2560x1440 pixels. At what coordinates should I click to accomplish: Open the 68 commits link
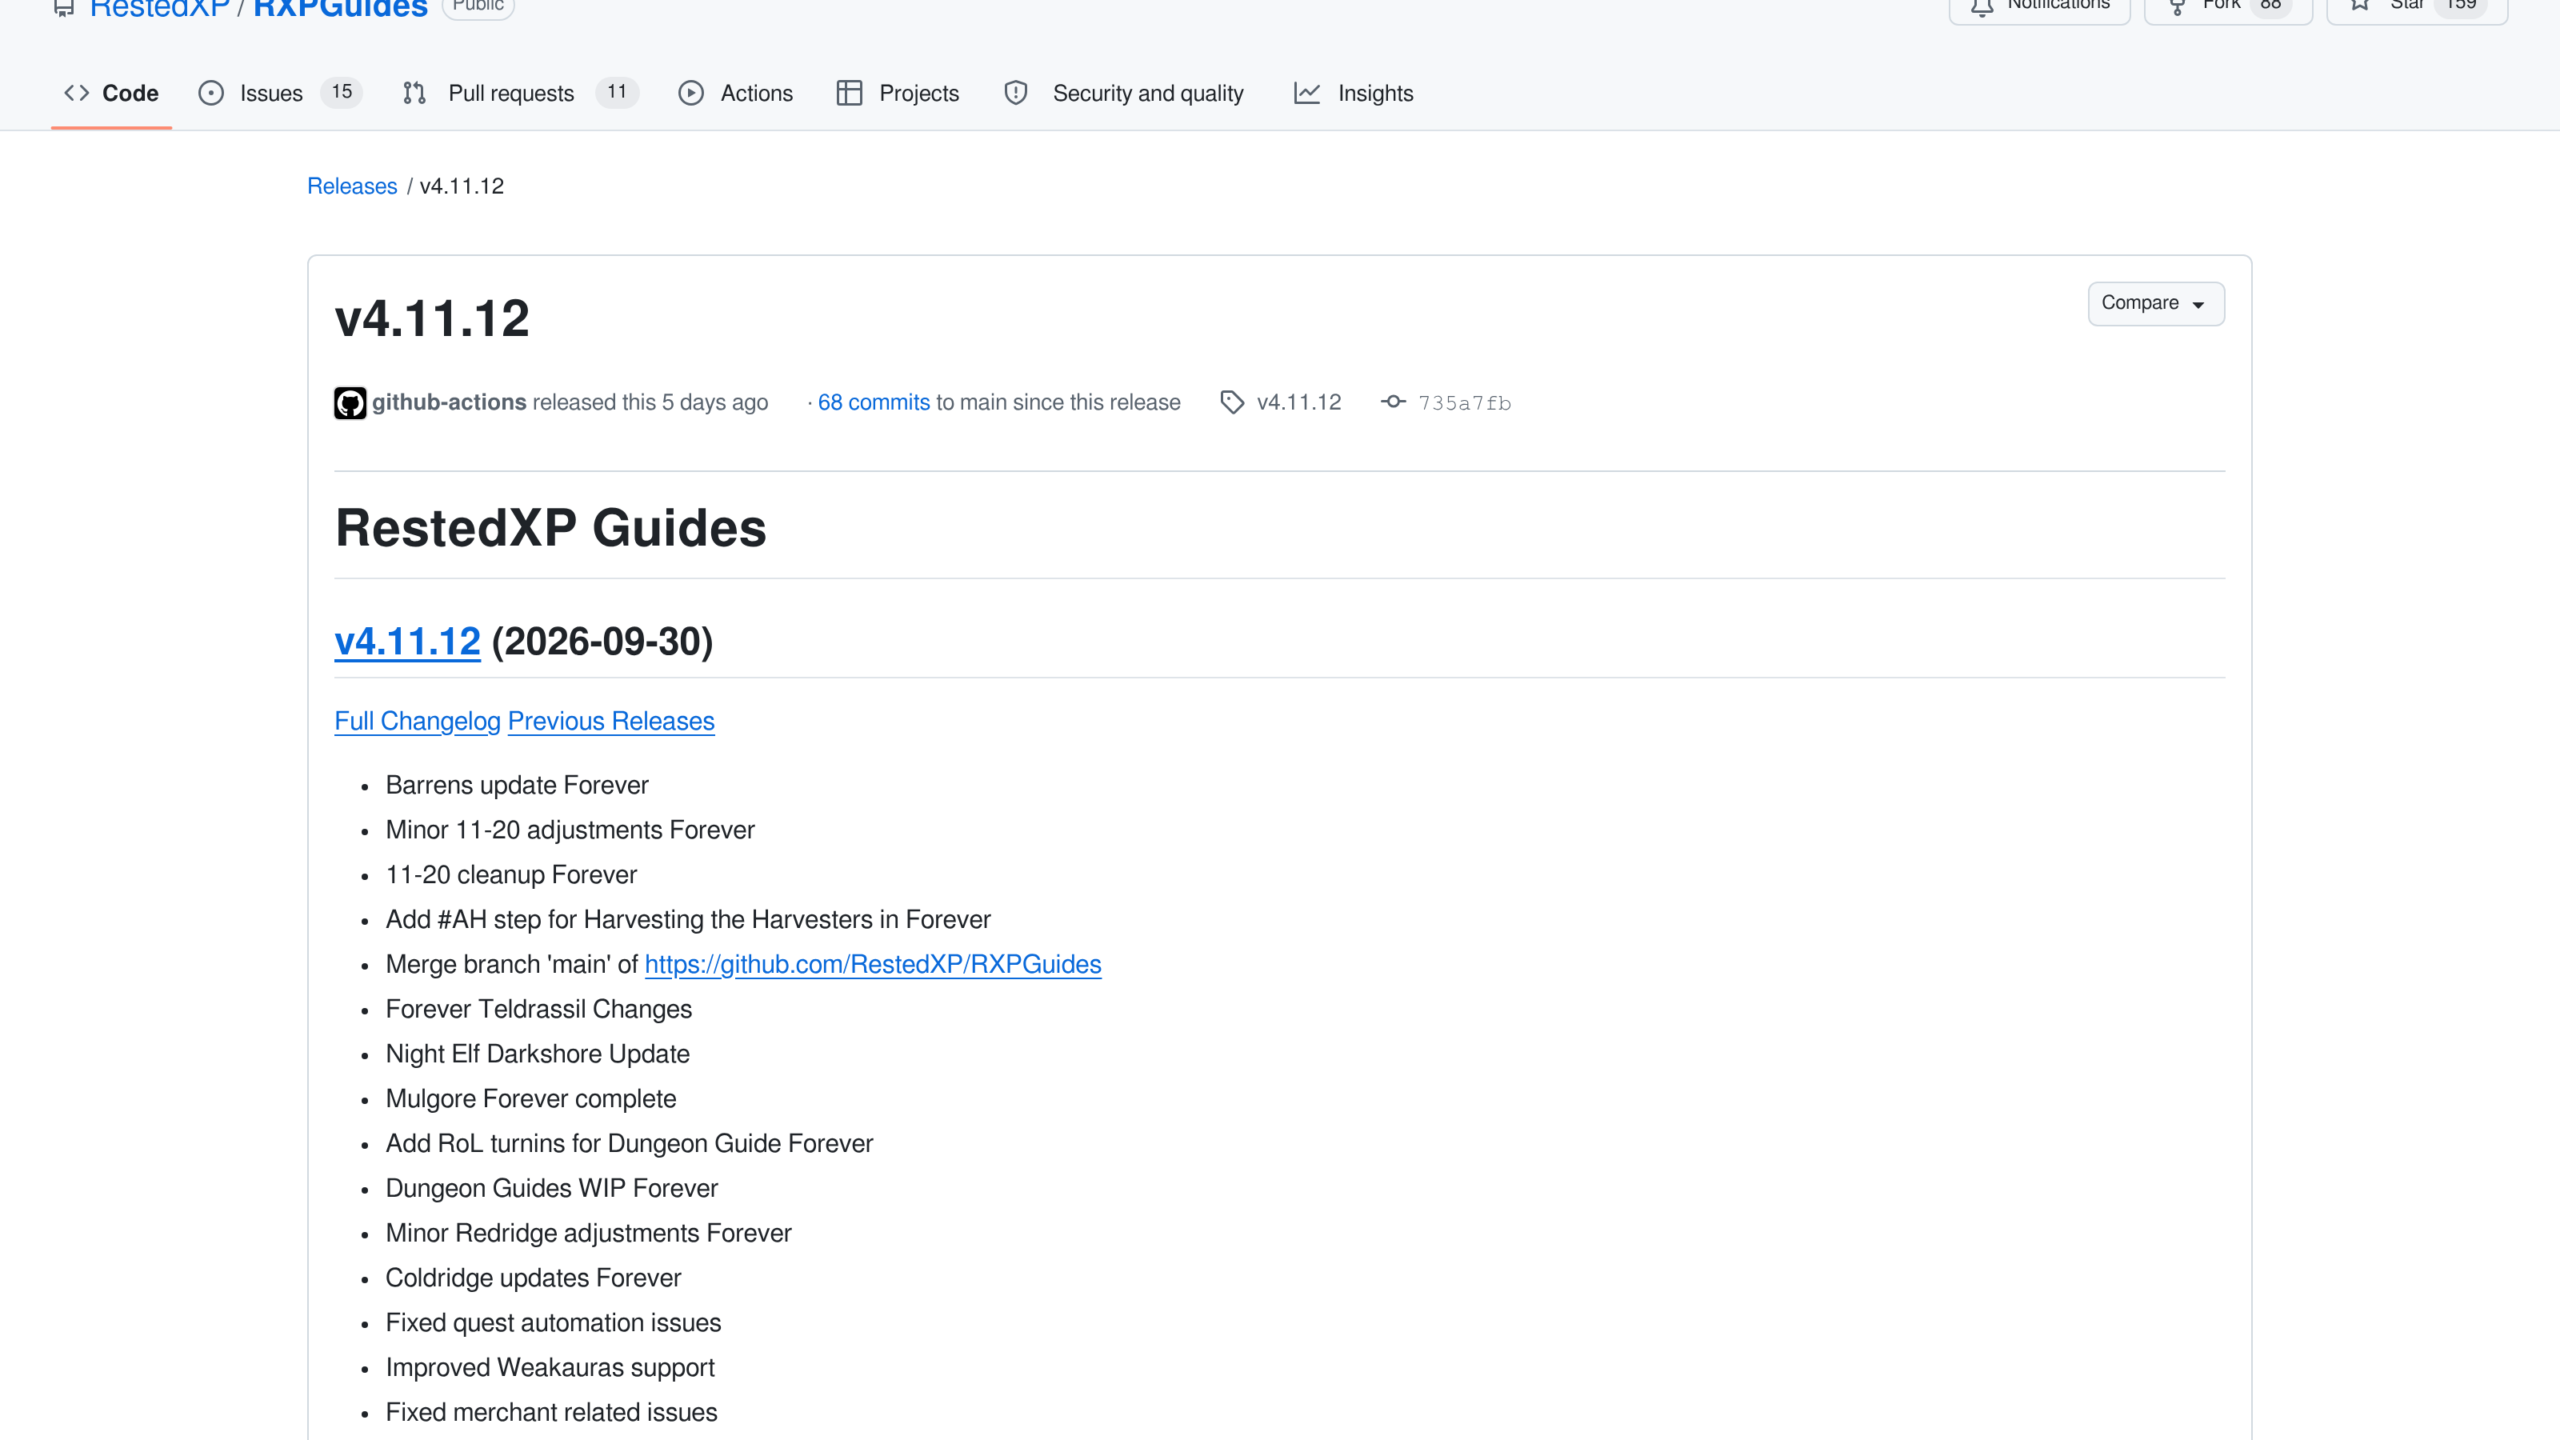click(874, 402)
